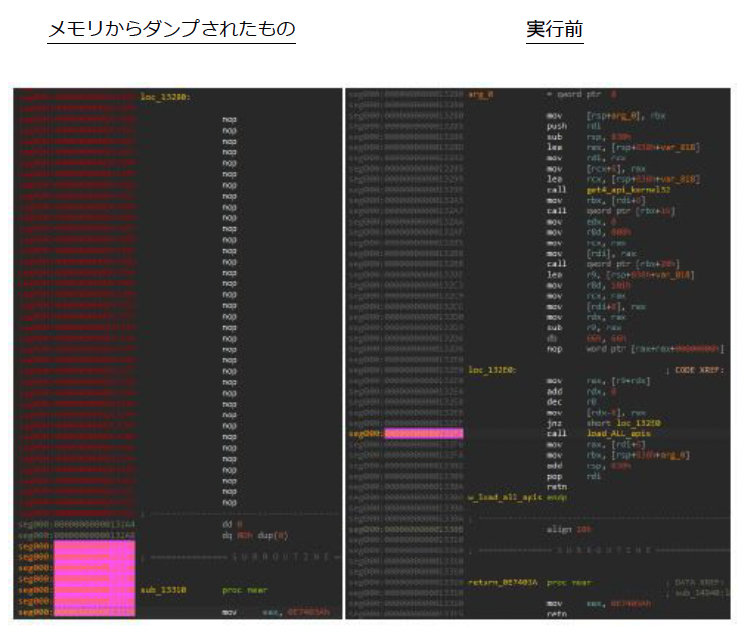Click the 'add rdx' instruction
Image resolution: width=747 pixels, height=632 pixels.
pos(582,391)
